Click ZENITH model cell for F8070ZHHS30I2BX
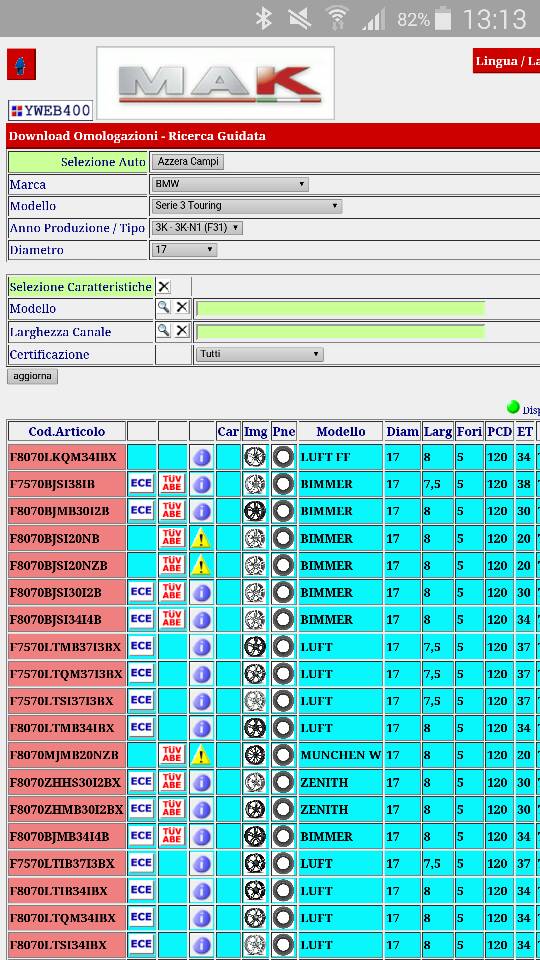 tap(340, 782)
